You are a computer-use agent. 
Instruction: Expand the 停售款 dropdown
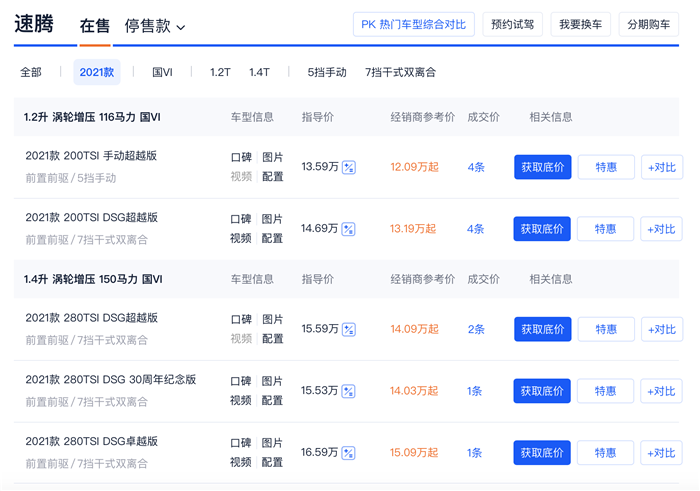point(154,26)
